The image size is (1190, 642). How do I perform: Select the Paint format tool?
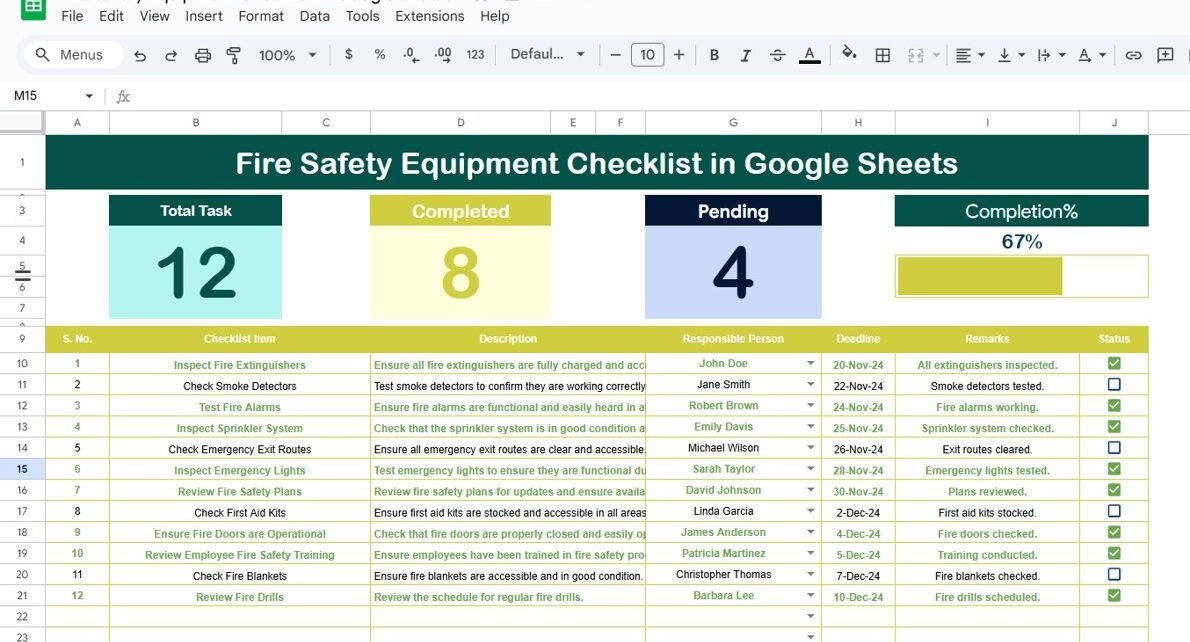click(233, 55)
